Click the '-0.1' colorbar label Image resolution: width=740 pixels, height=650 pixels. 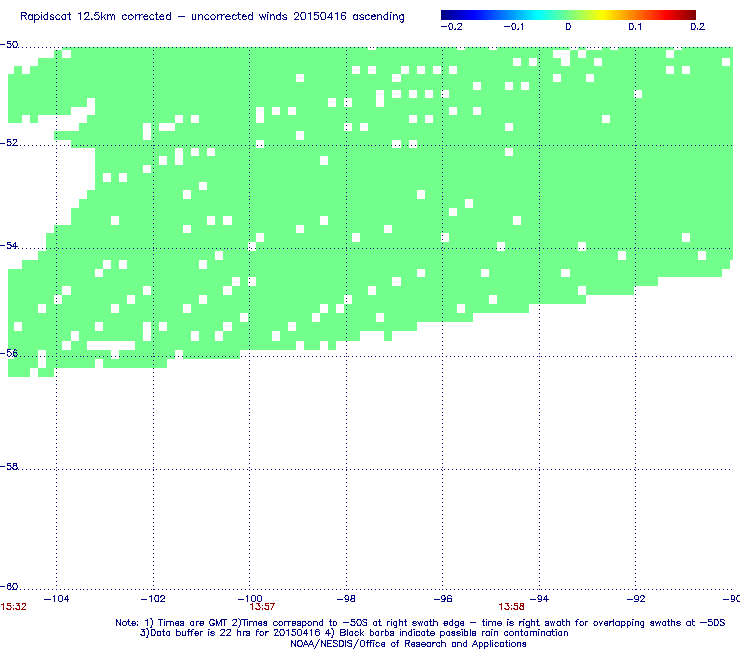(x=513, y=27)
